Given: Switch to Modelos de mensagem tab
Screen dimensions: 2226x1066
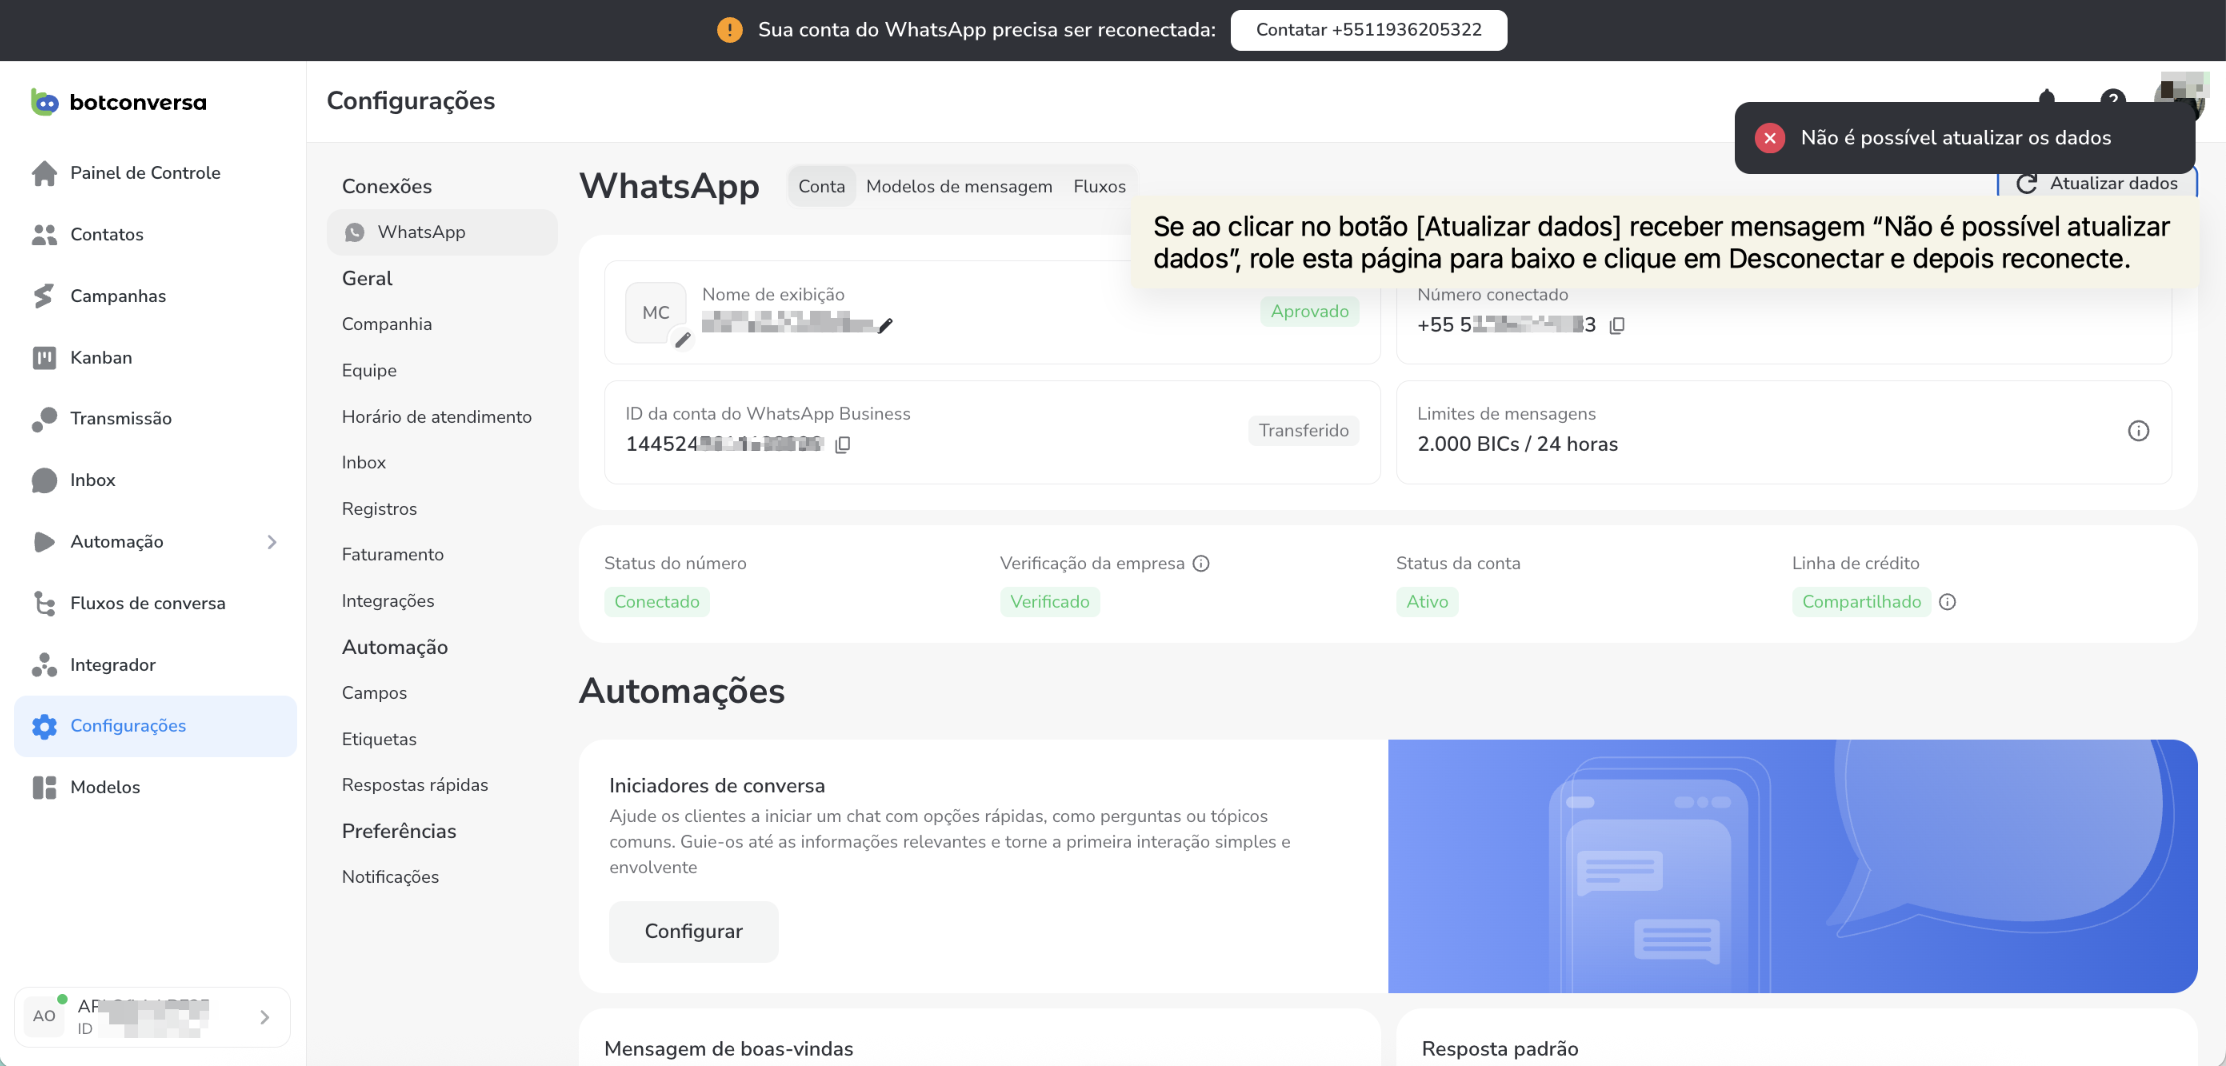Looking at the screenshot, I should [959, 186].
